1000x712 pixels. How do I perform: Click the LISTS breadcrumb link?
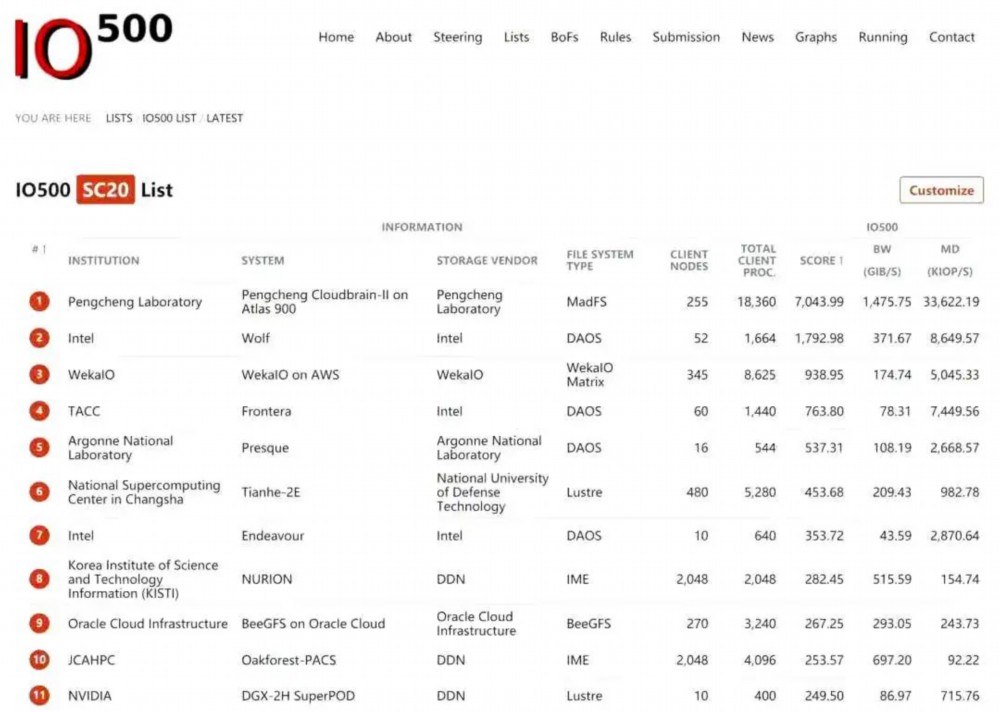point(119,118)
